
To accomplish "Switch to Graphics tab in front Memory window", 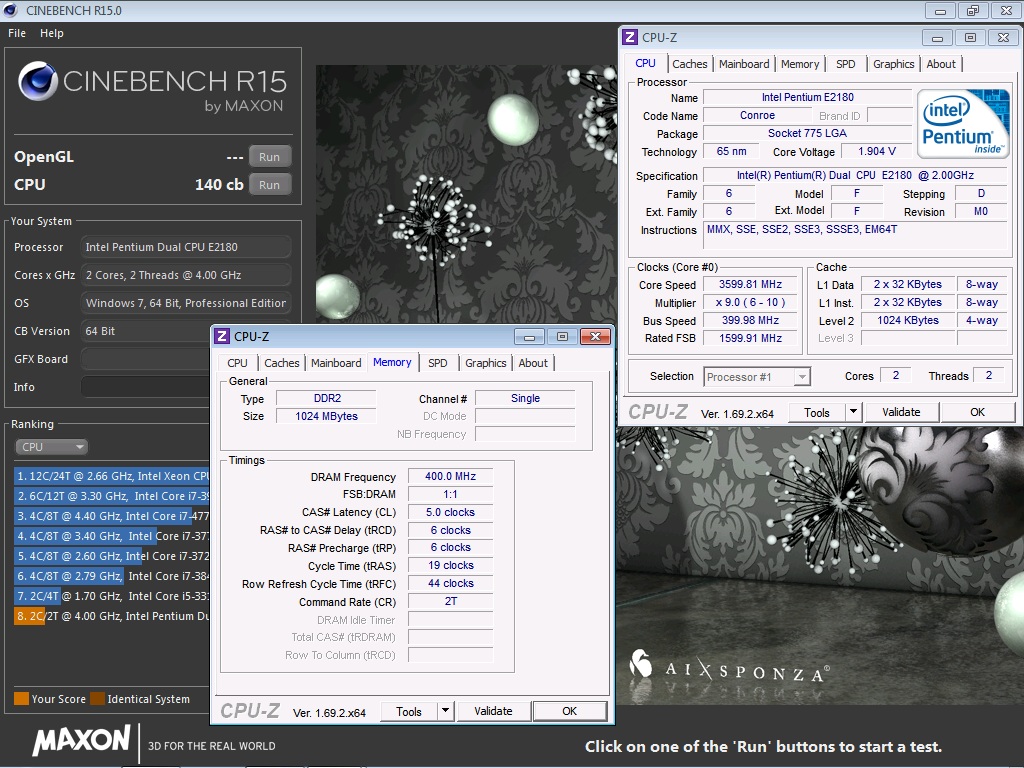I will click(485, 363).
